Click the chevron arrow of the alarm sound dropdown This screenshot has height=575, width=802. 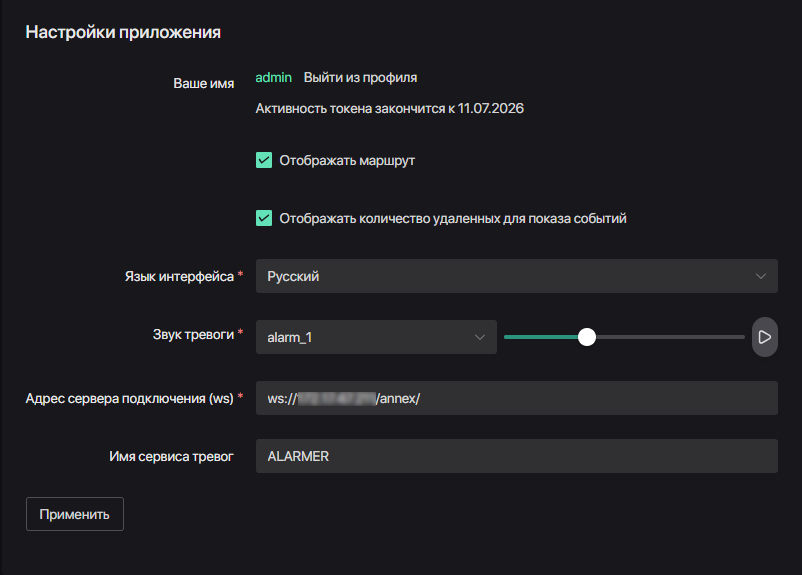coord(480,337)
